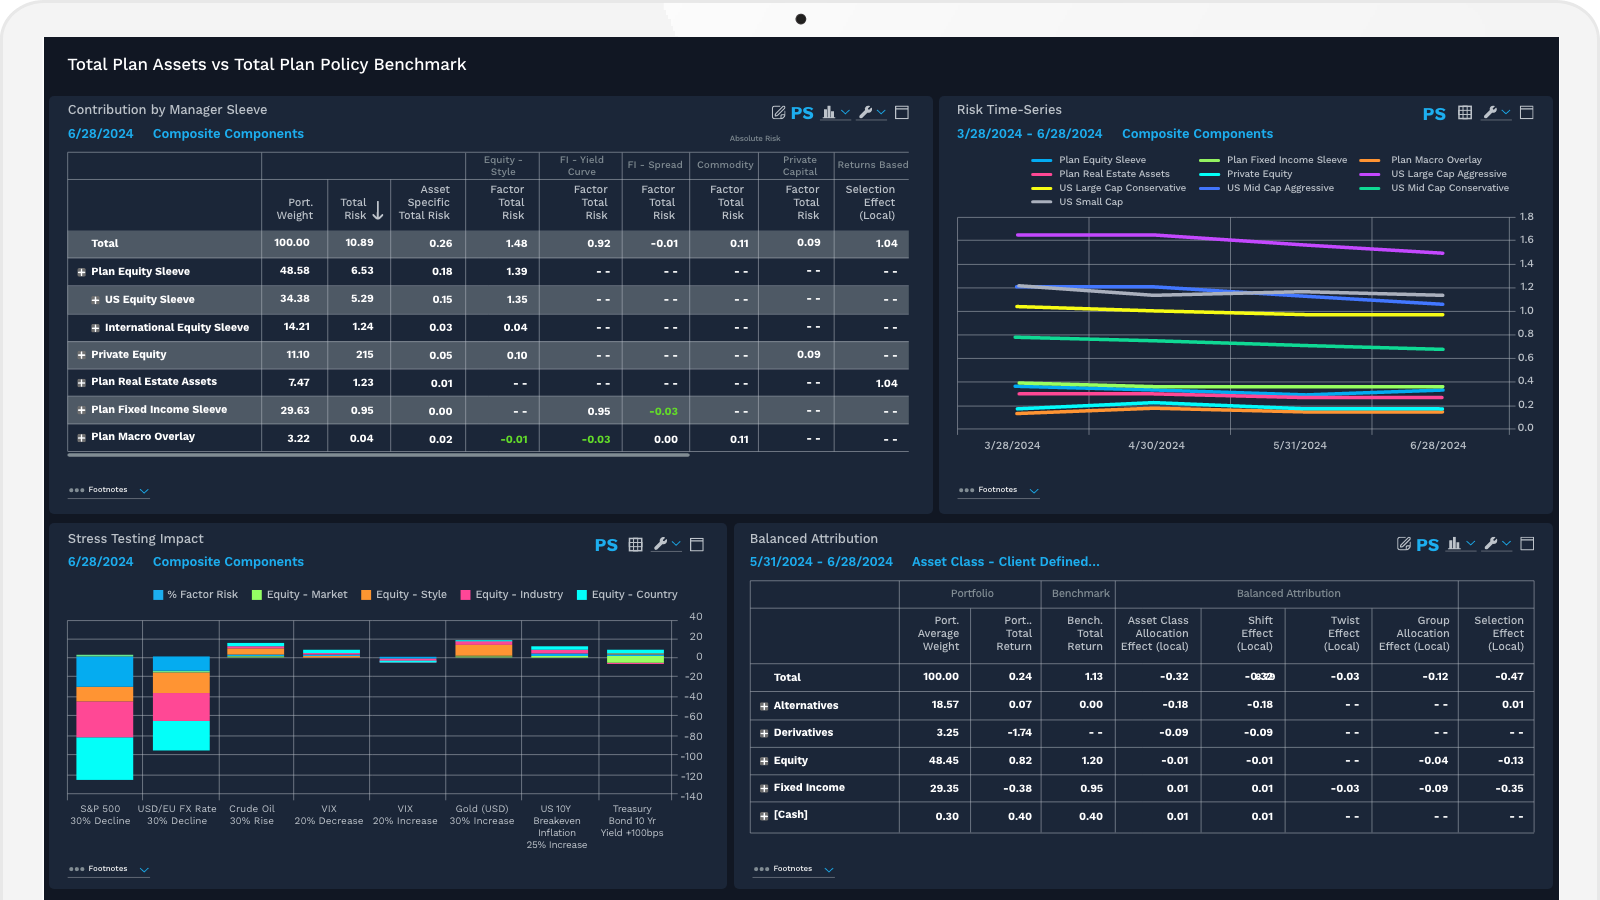Expand the Plan Fixed Income Sleeve row

(80, 409)
